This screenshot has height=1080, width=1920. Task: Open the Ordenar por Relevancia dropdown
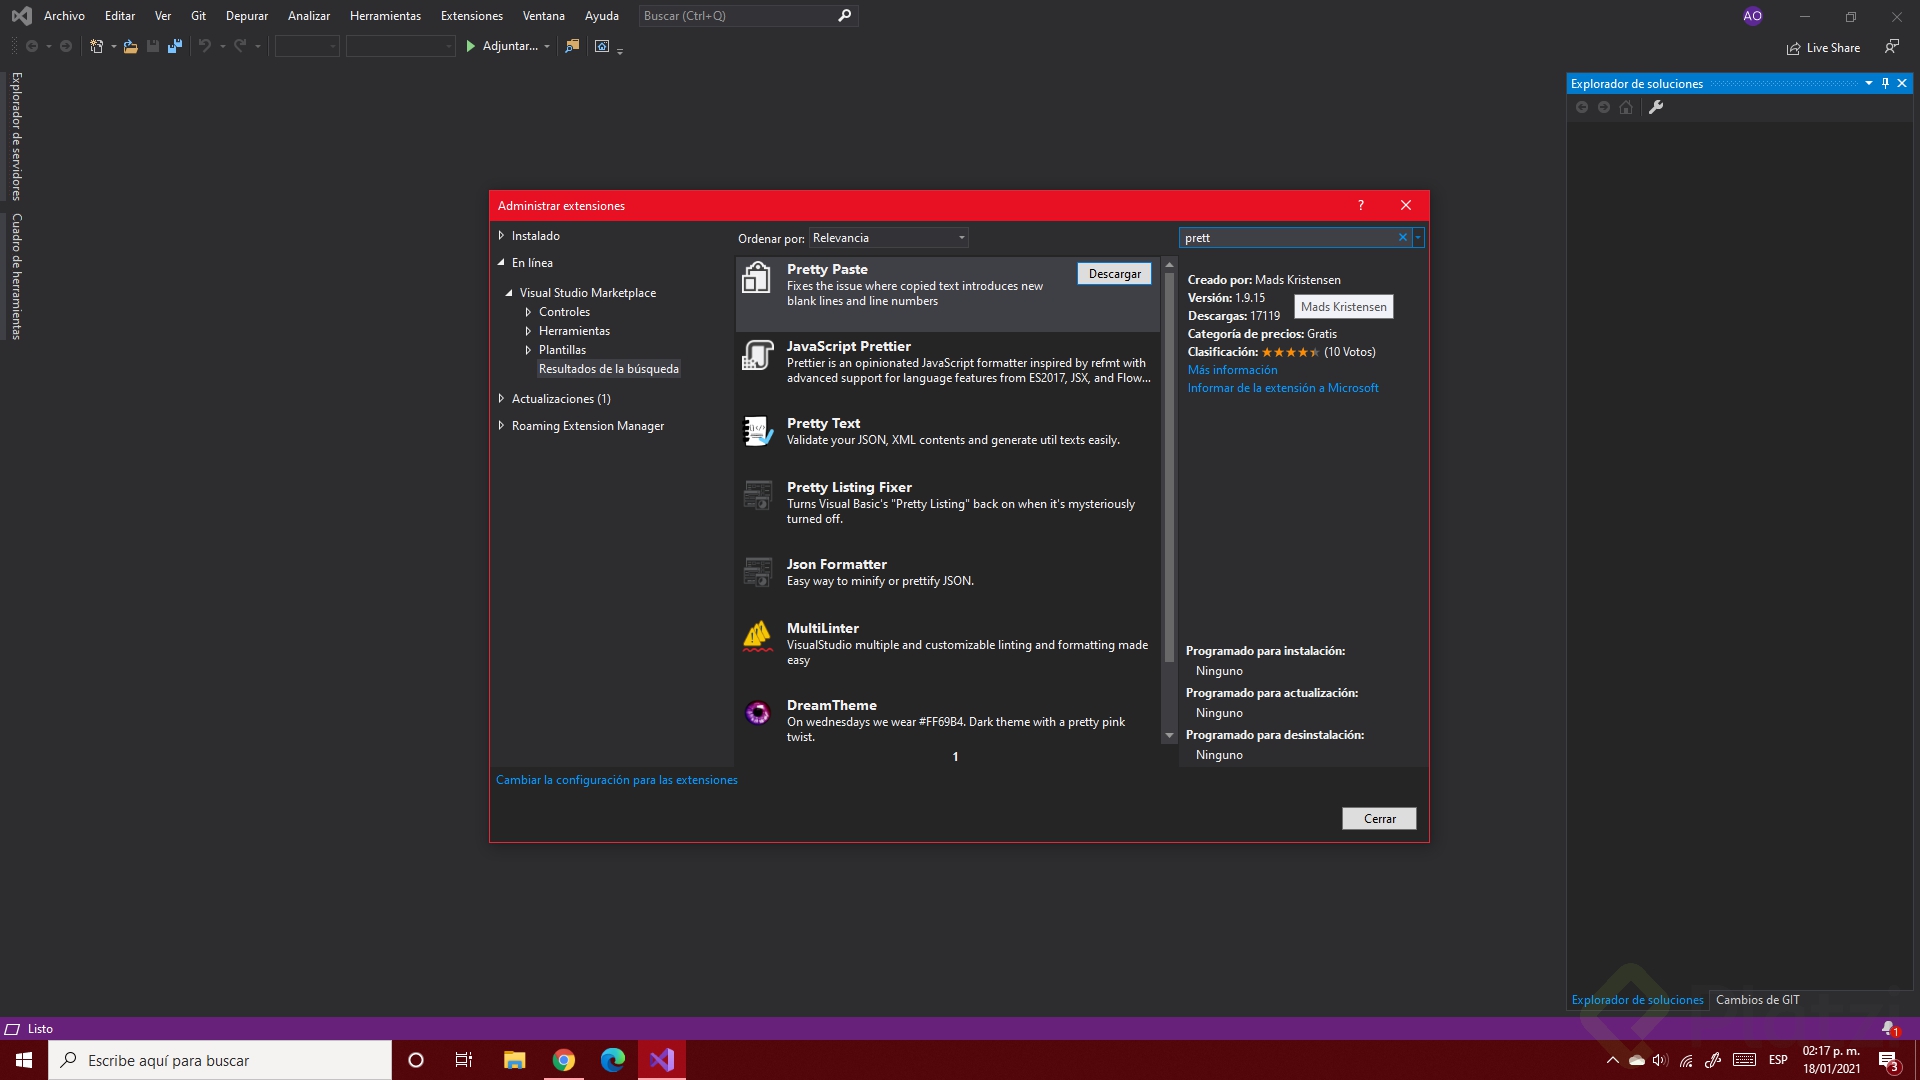[x=888, y=237]
